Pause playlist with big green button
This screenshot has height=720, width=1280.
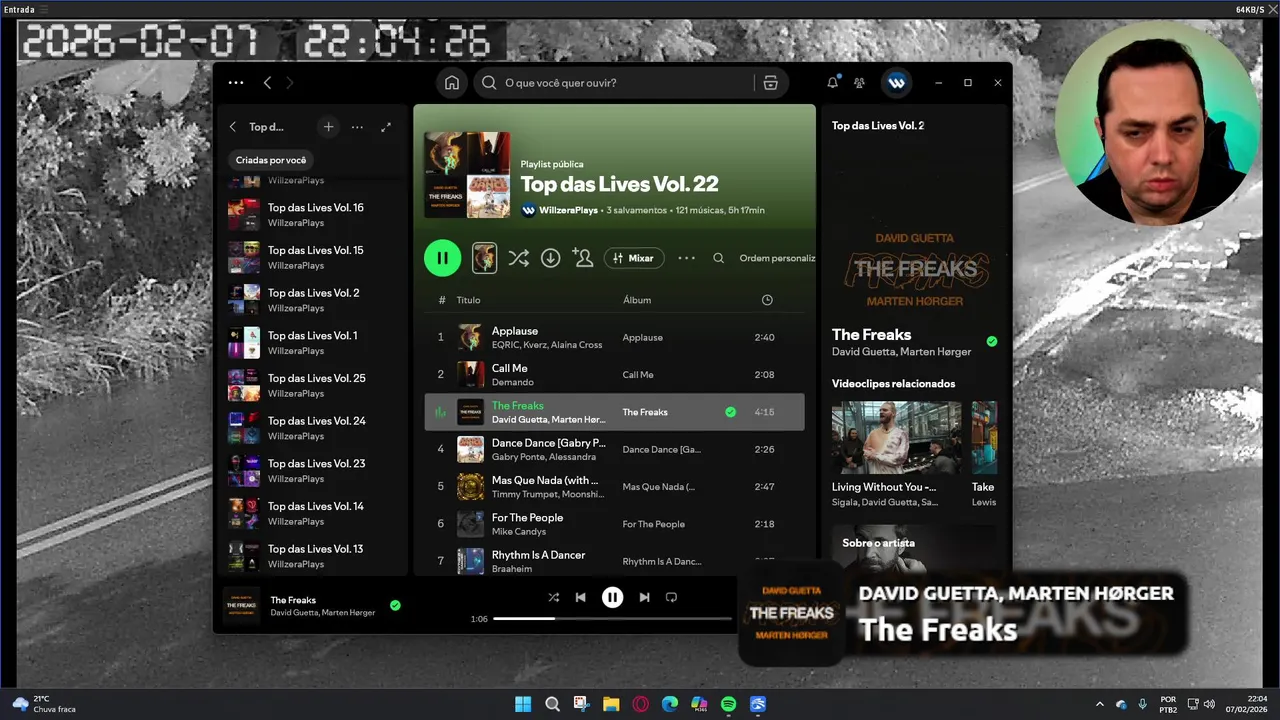click(x=442, y=258)
